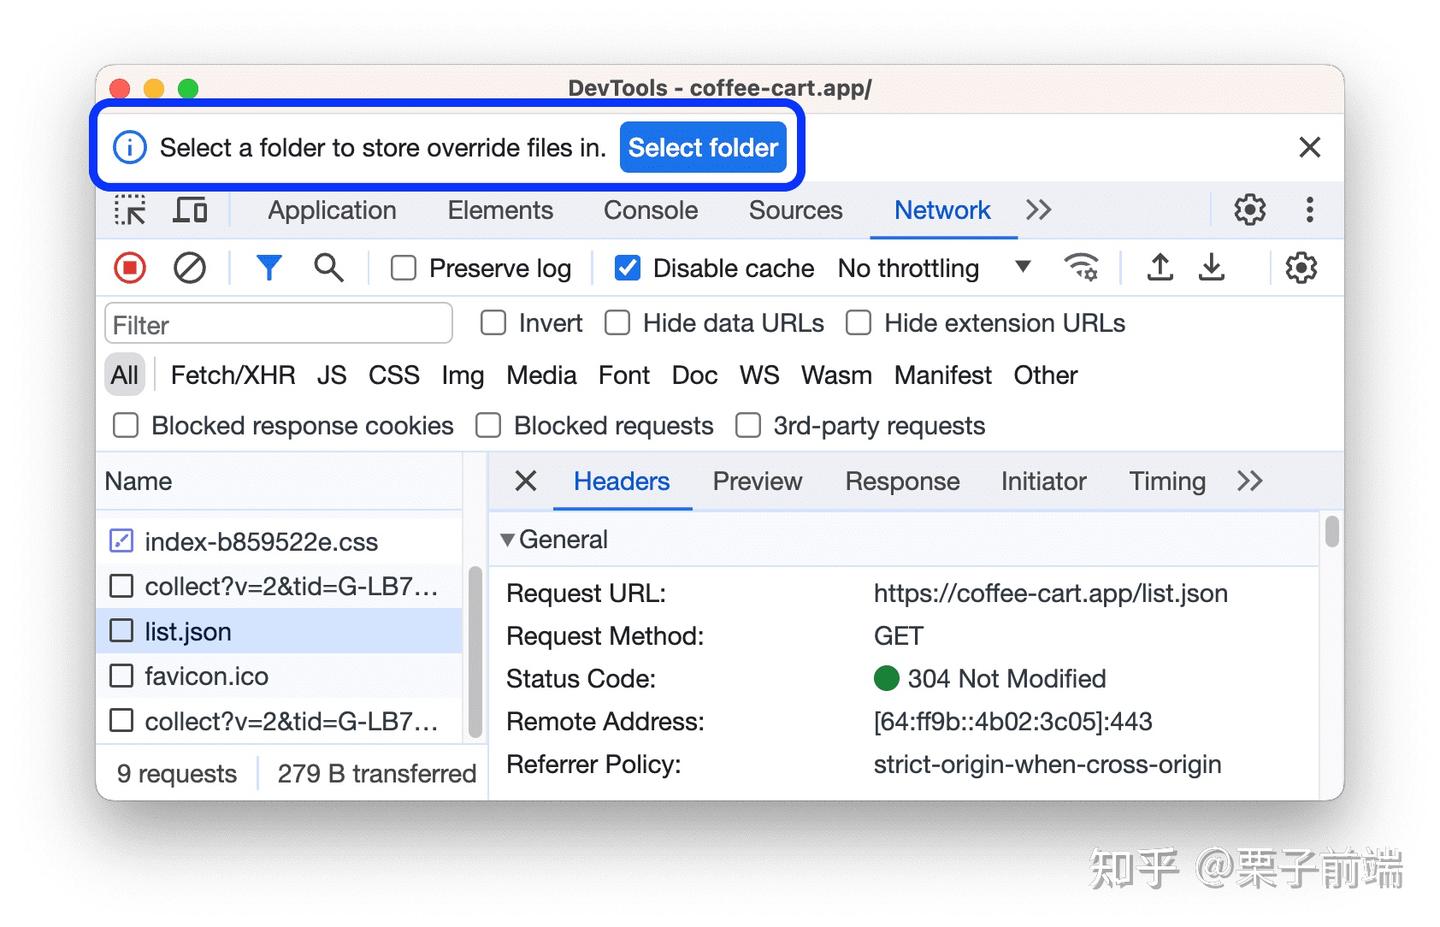Open the network search magnifier

pos(328,268)
